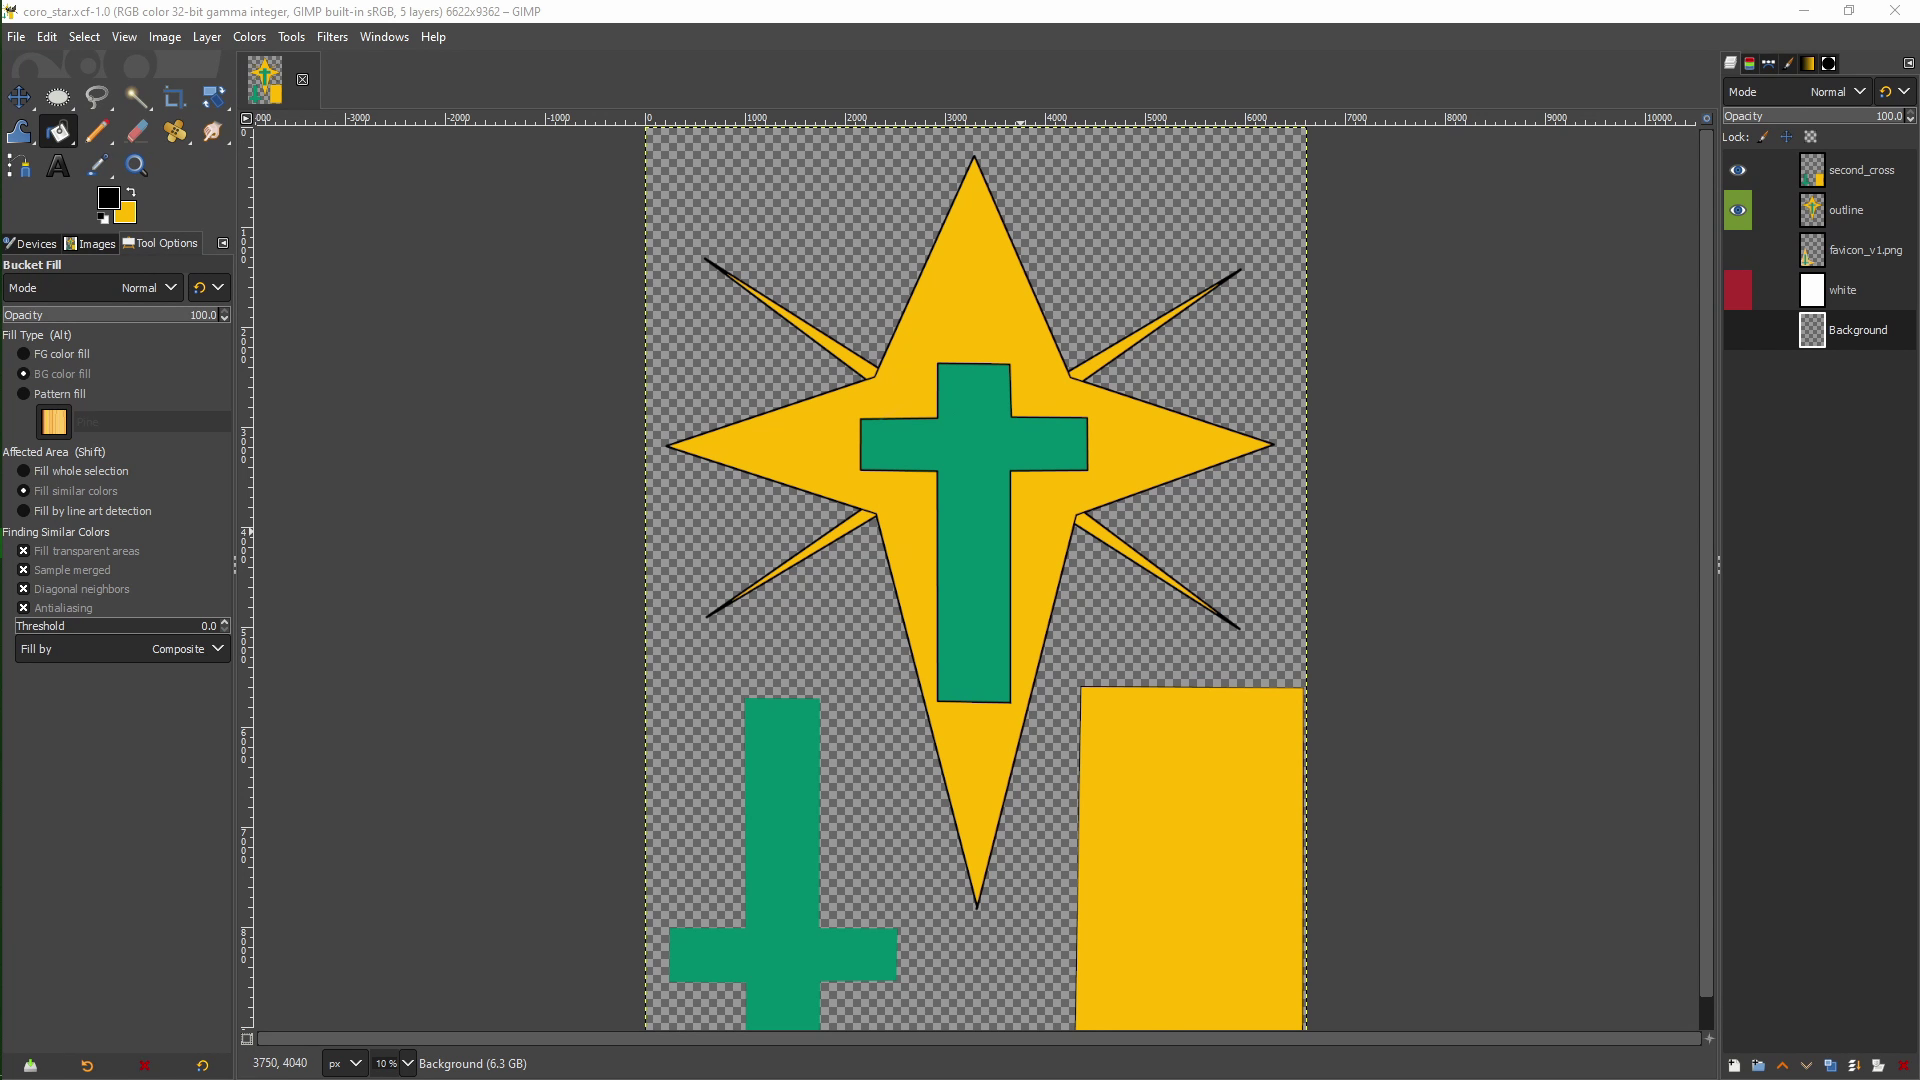The height and width of the screenshot is (1080, 1920).
Task: Select the Fuzzy Select magic wand tool
Action: [136, 97]
